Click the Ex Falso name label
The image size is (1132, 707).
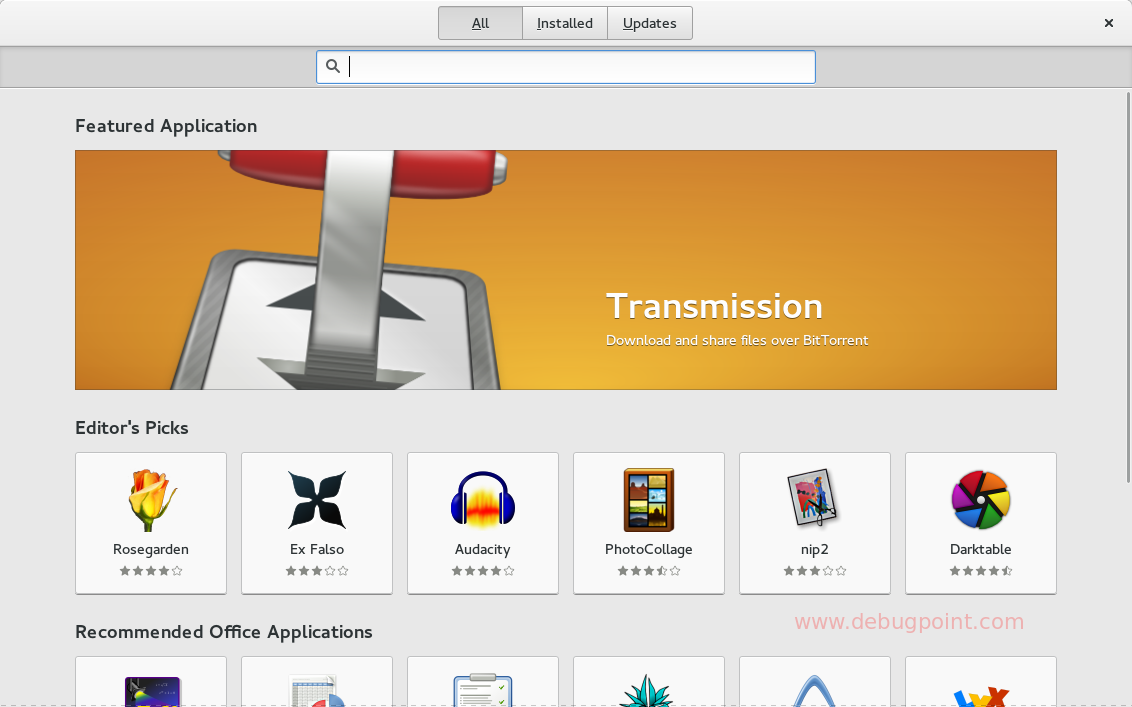pos(317,550)
